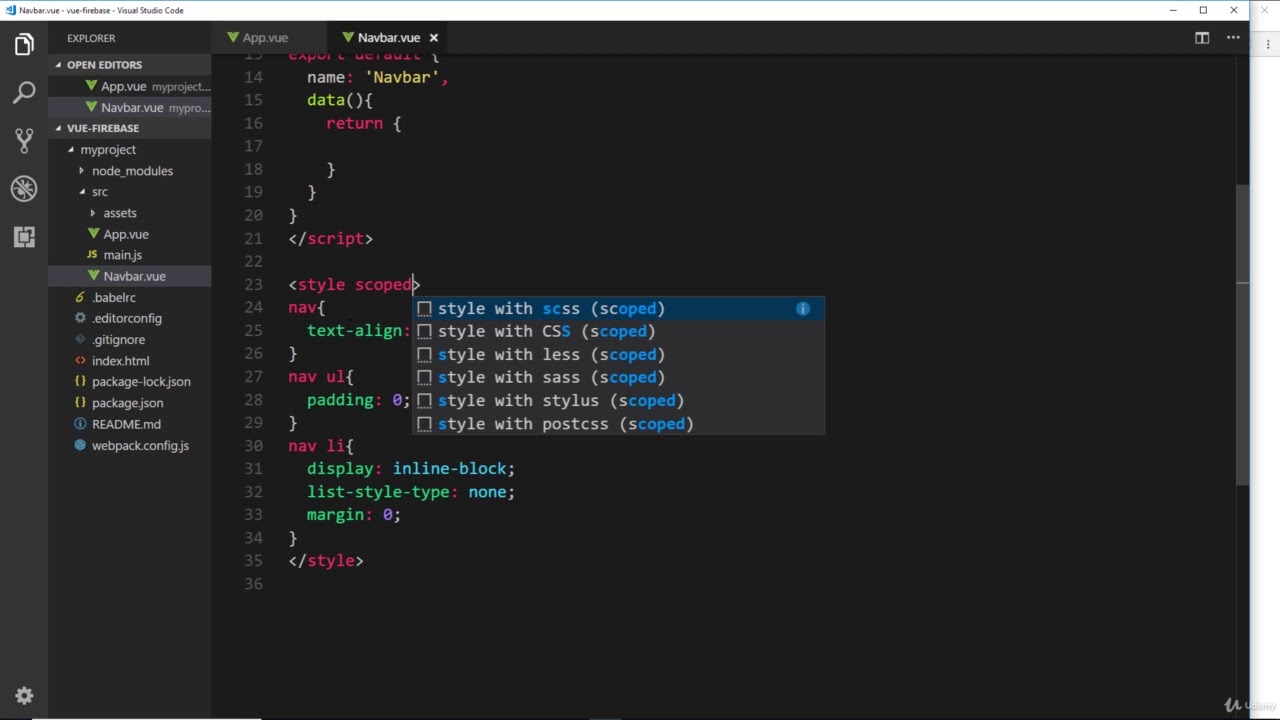
Task: Click the README.md info file icon
Action: click(81, 424)
